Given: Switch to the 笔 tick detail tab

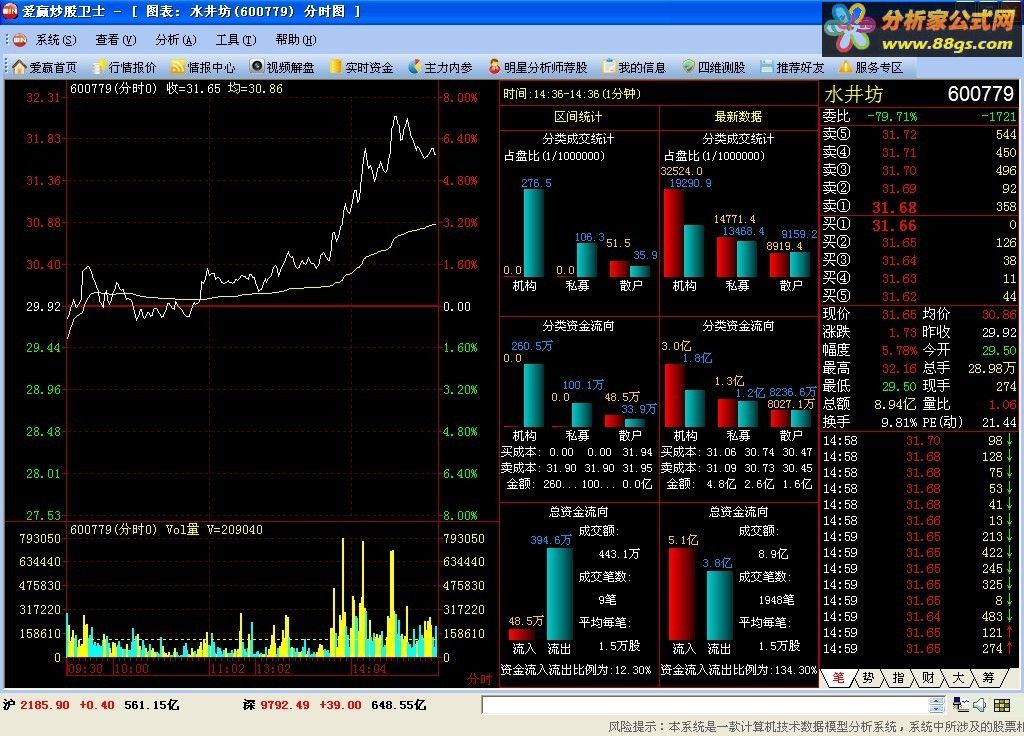Looking at the screenshot, I should click(x=838, y=678).
